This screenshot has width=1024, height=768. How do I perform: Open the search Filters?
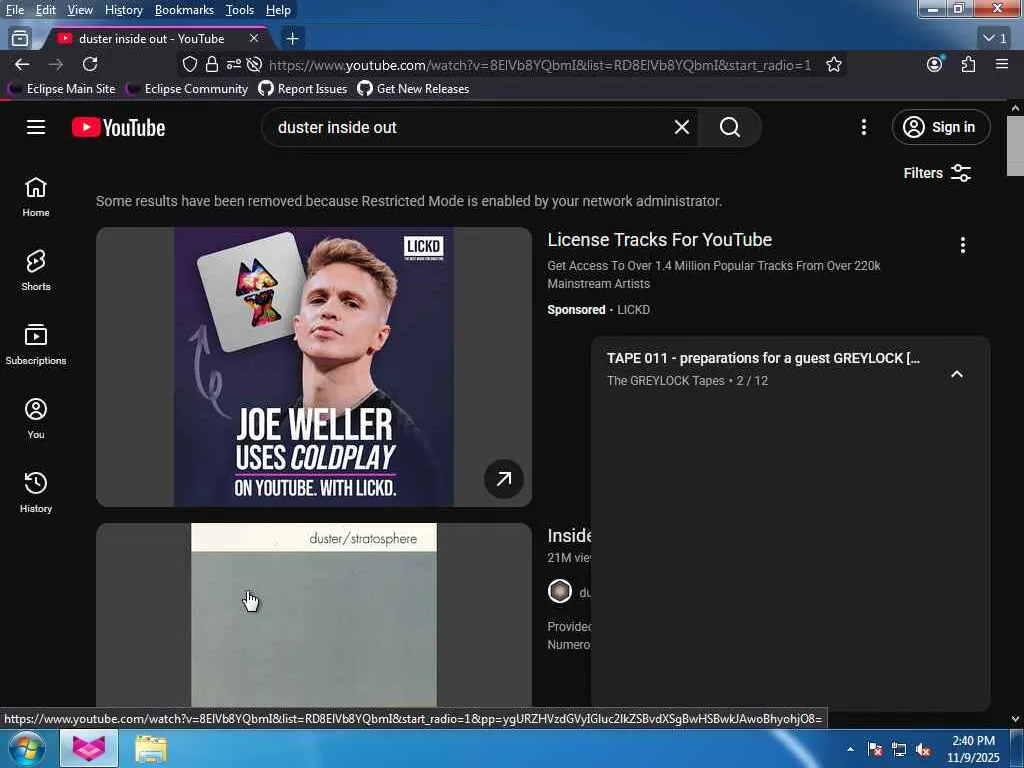coord(937,173)
